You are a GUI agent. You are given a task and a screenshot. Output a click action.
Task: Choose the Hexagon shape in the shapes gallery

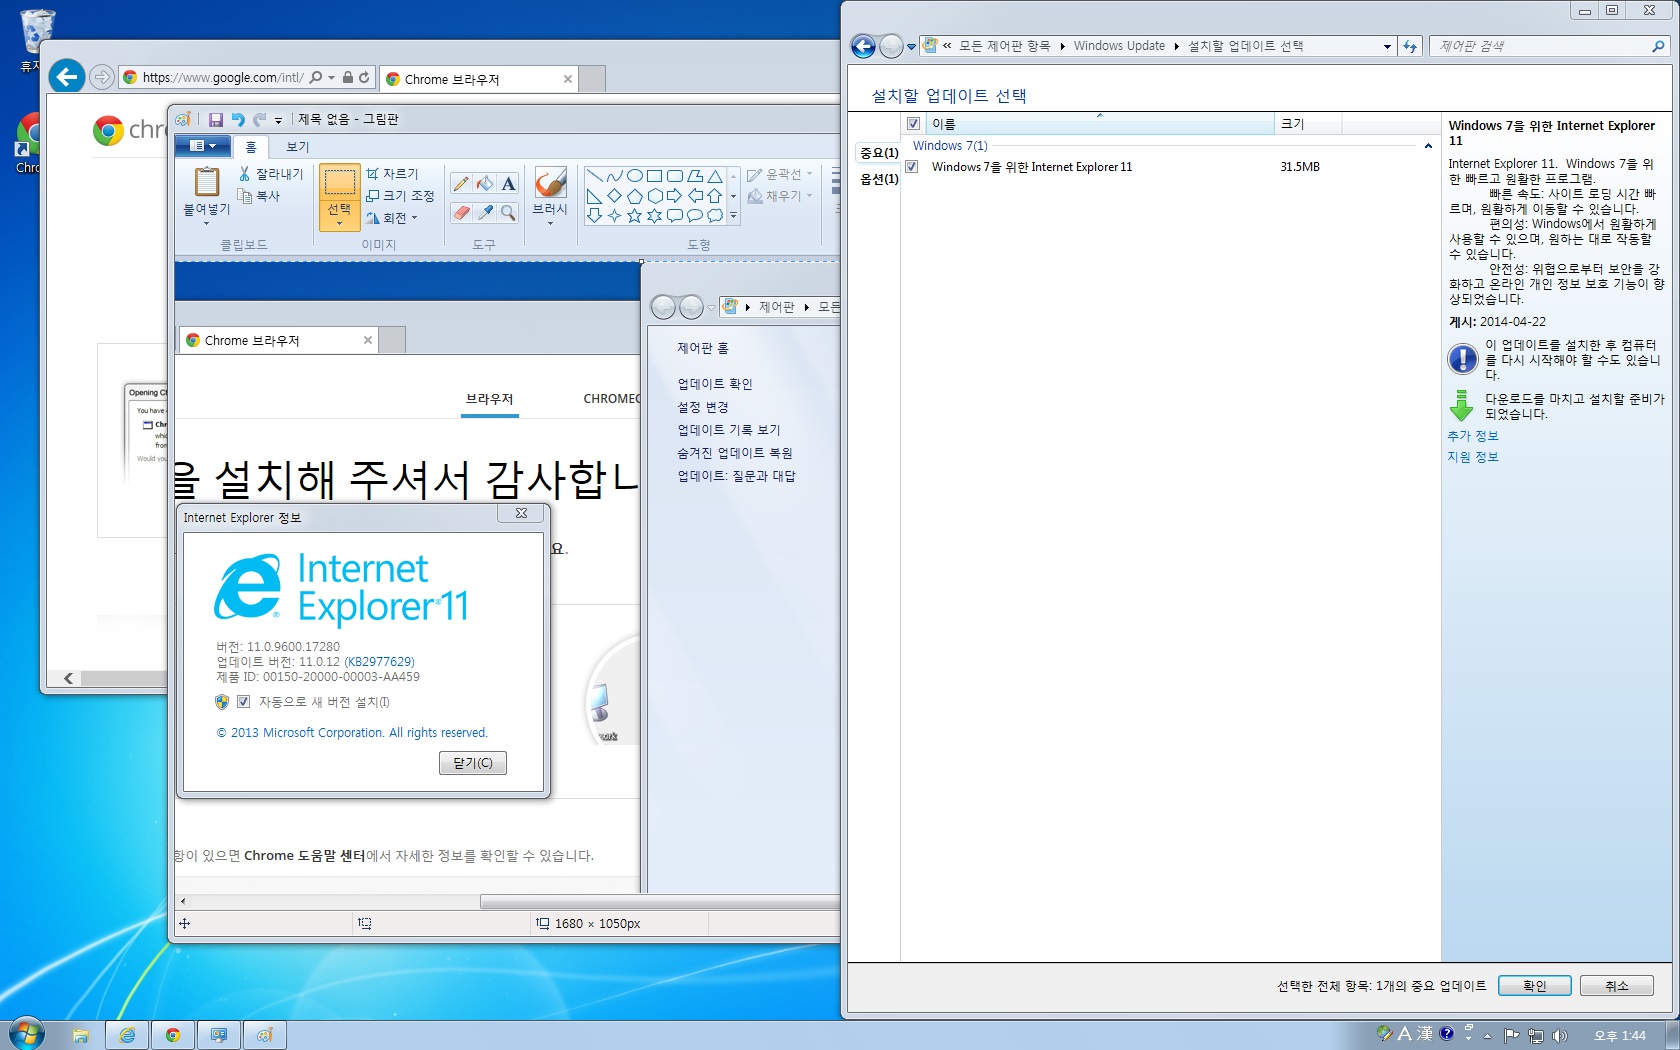[x=655, y=196]
